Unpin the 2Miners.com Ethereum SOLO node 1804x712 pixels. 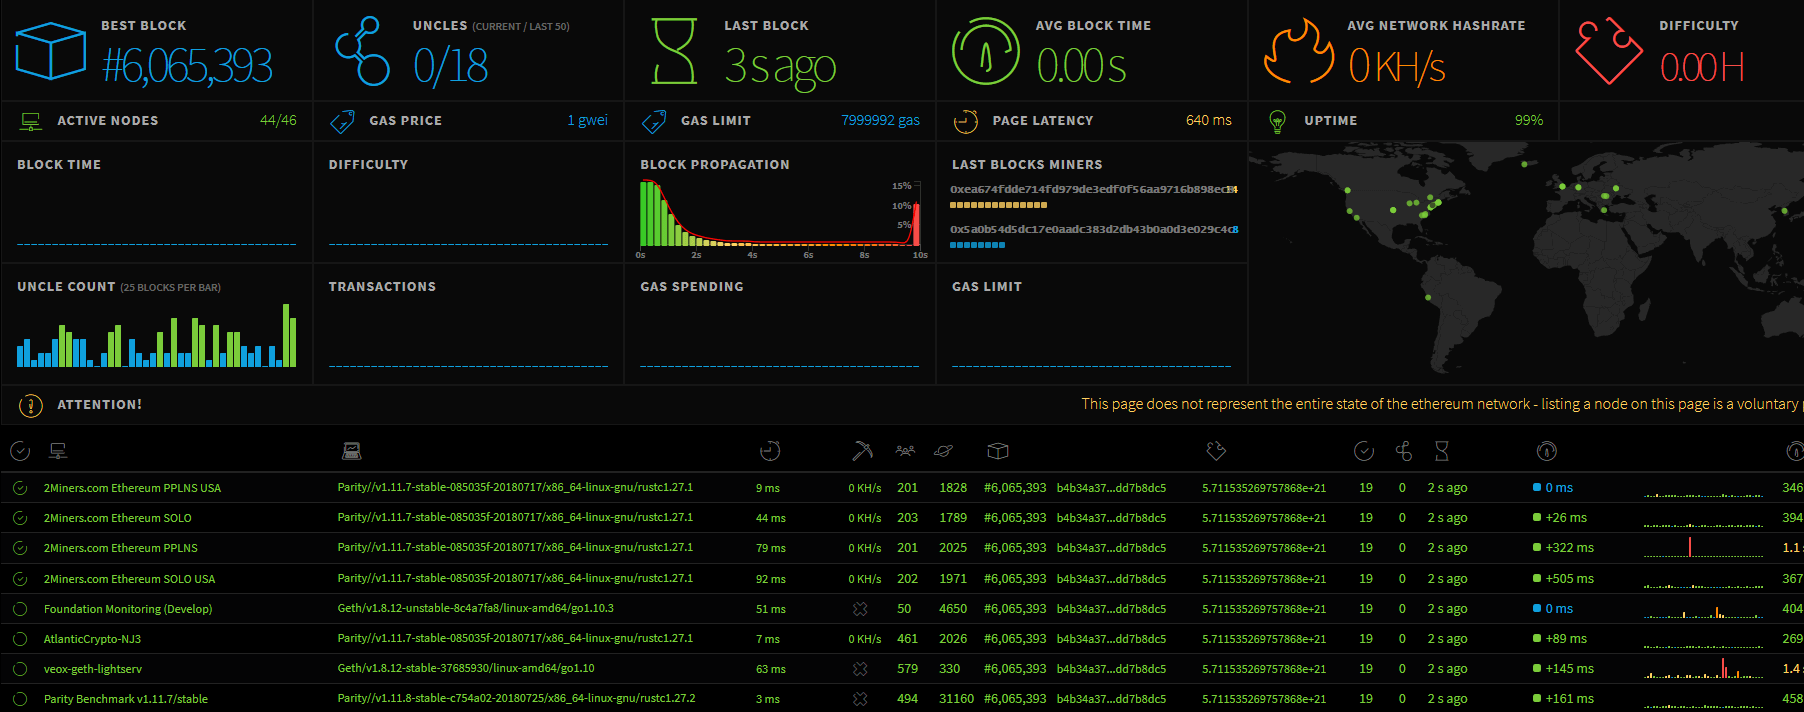20,518
